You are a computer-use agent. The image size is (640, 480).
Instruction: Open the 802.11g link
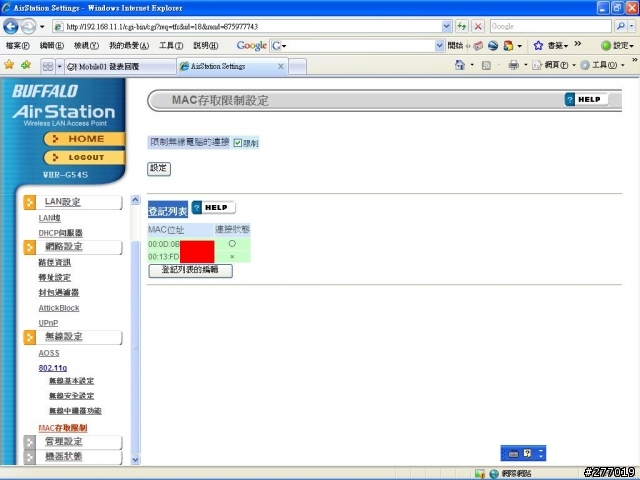click(53, 368)
